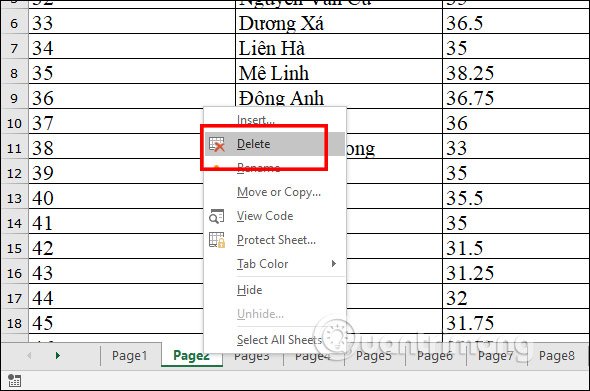Open the Page8 sheet tab
Viewport: 590px width, 391px height.
pos(557,355)
